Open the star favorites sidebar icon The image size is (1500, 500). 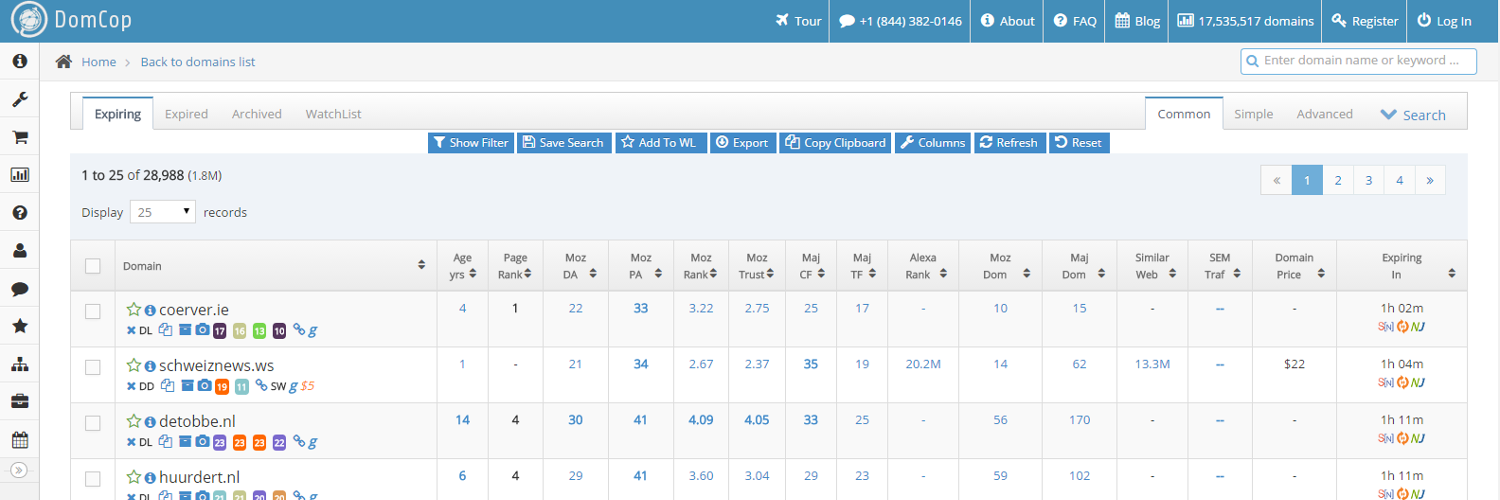[x=19, y=326]
